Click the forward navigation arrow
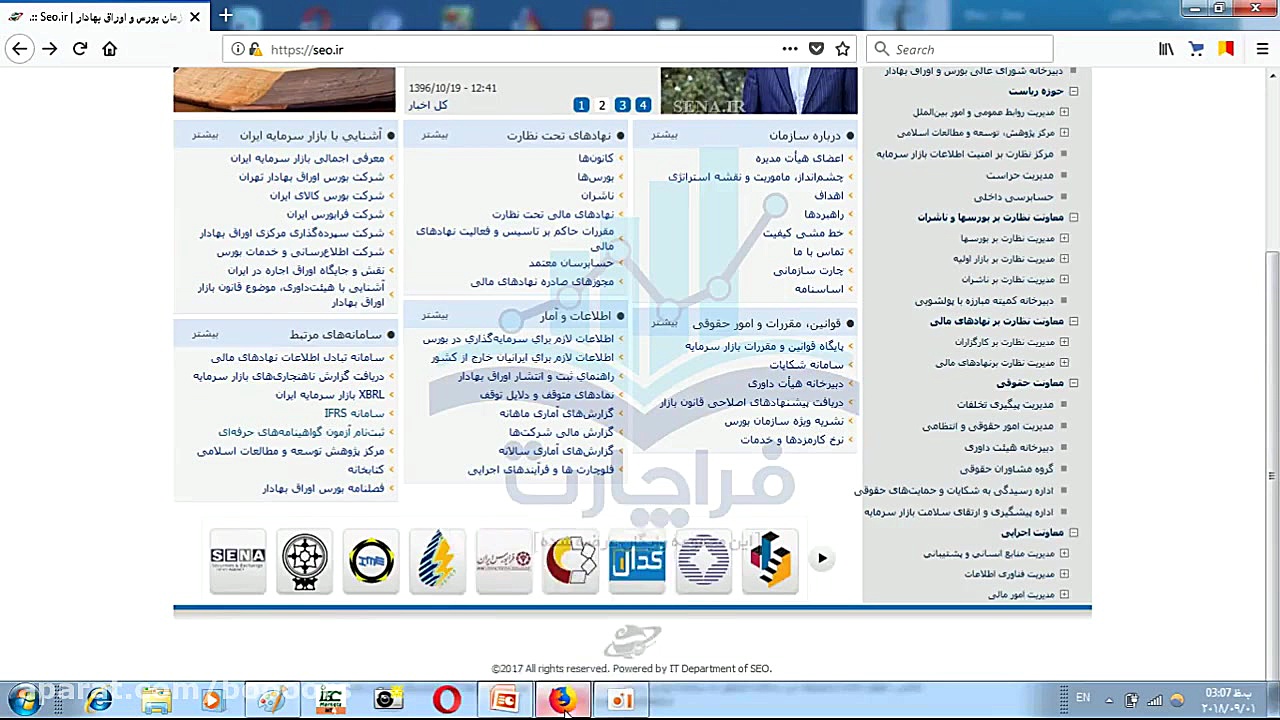Screen dimensions: 1280x720 50,49
